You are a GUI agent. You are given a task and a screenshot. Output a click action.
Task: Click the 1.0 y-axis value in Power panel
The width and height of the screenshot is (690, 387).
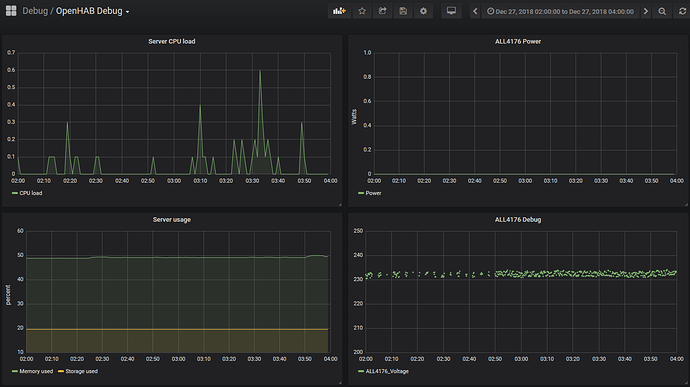coord(367,53)
